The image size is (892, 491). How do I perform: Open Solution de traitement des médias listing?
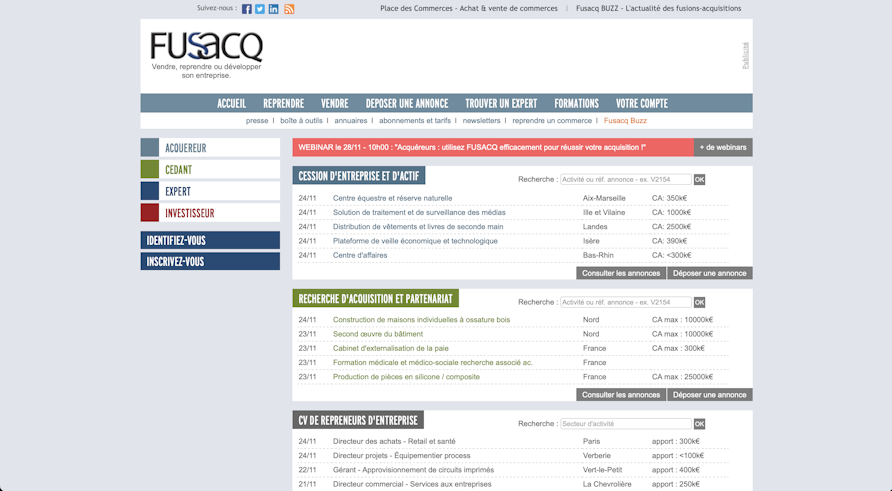click(x=419, y=212)
